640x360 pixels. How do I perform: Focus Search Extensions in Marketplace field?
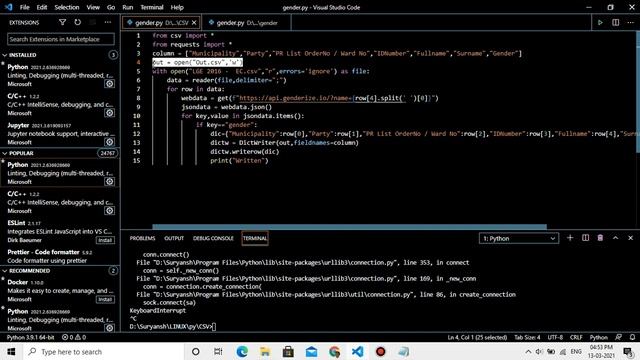pos(61,39)
